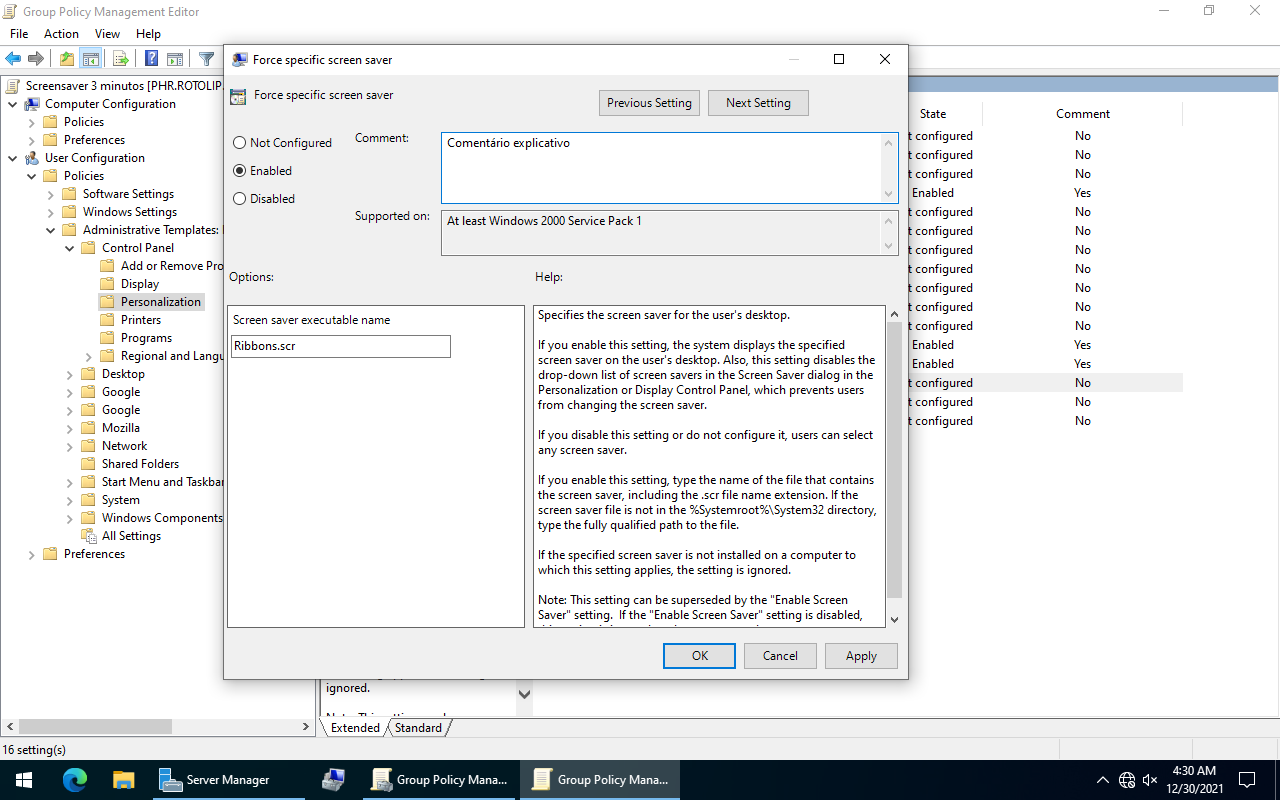Expand the Windows Components tree node
1280x800 pixels.
pyautogui.click(x=69, y=518)
